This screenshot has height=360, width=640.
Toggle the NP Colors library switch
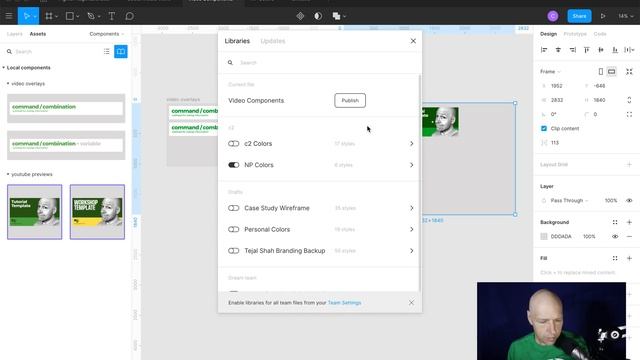pyautogui.click(x=233, y=165)
